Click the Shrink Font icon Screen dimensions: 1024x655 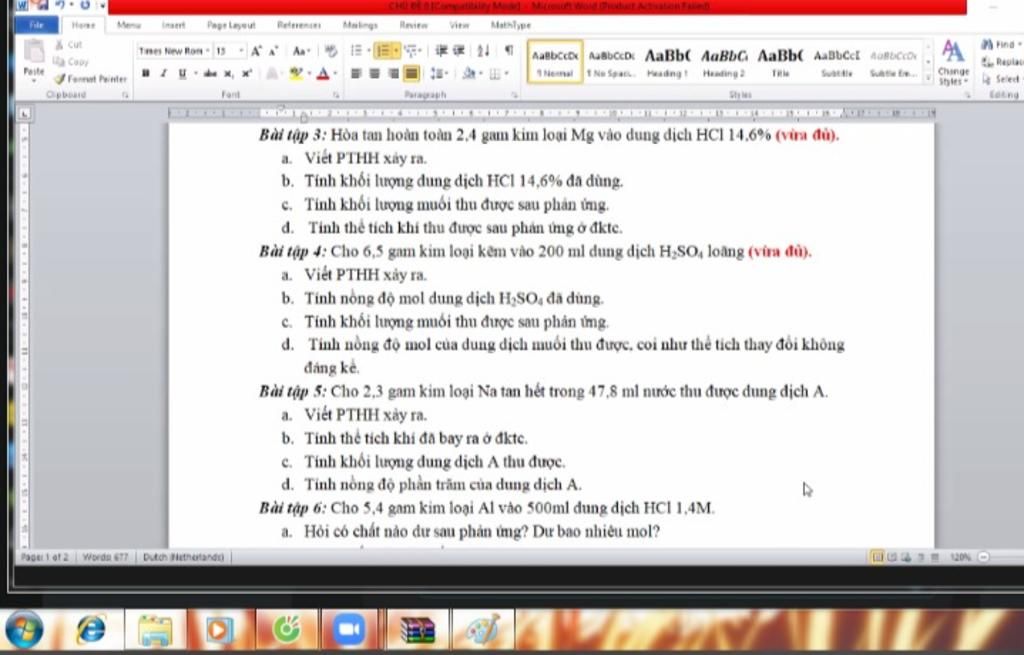(273, 51)
